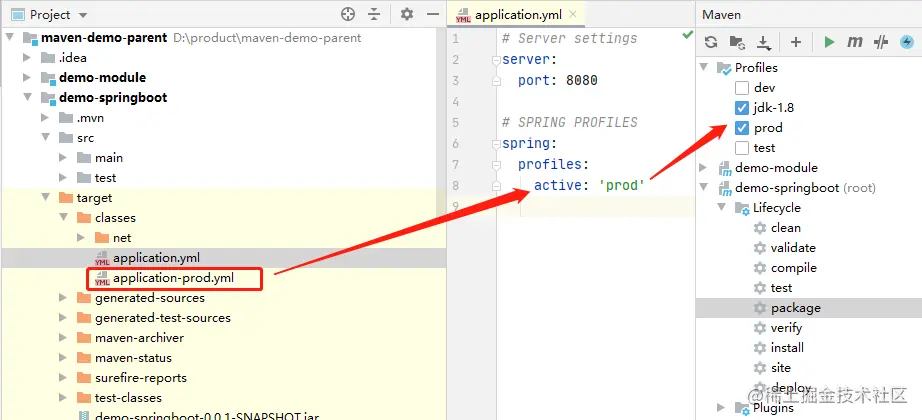Collapse the demo-springboot folder in Project tree
Viewport: 922px width, 420px height.
27,98
